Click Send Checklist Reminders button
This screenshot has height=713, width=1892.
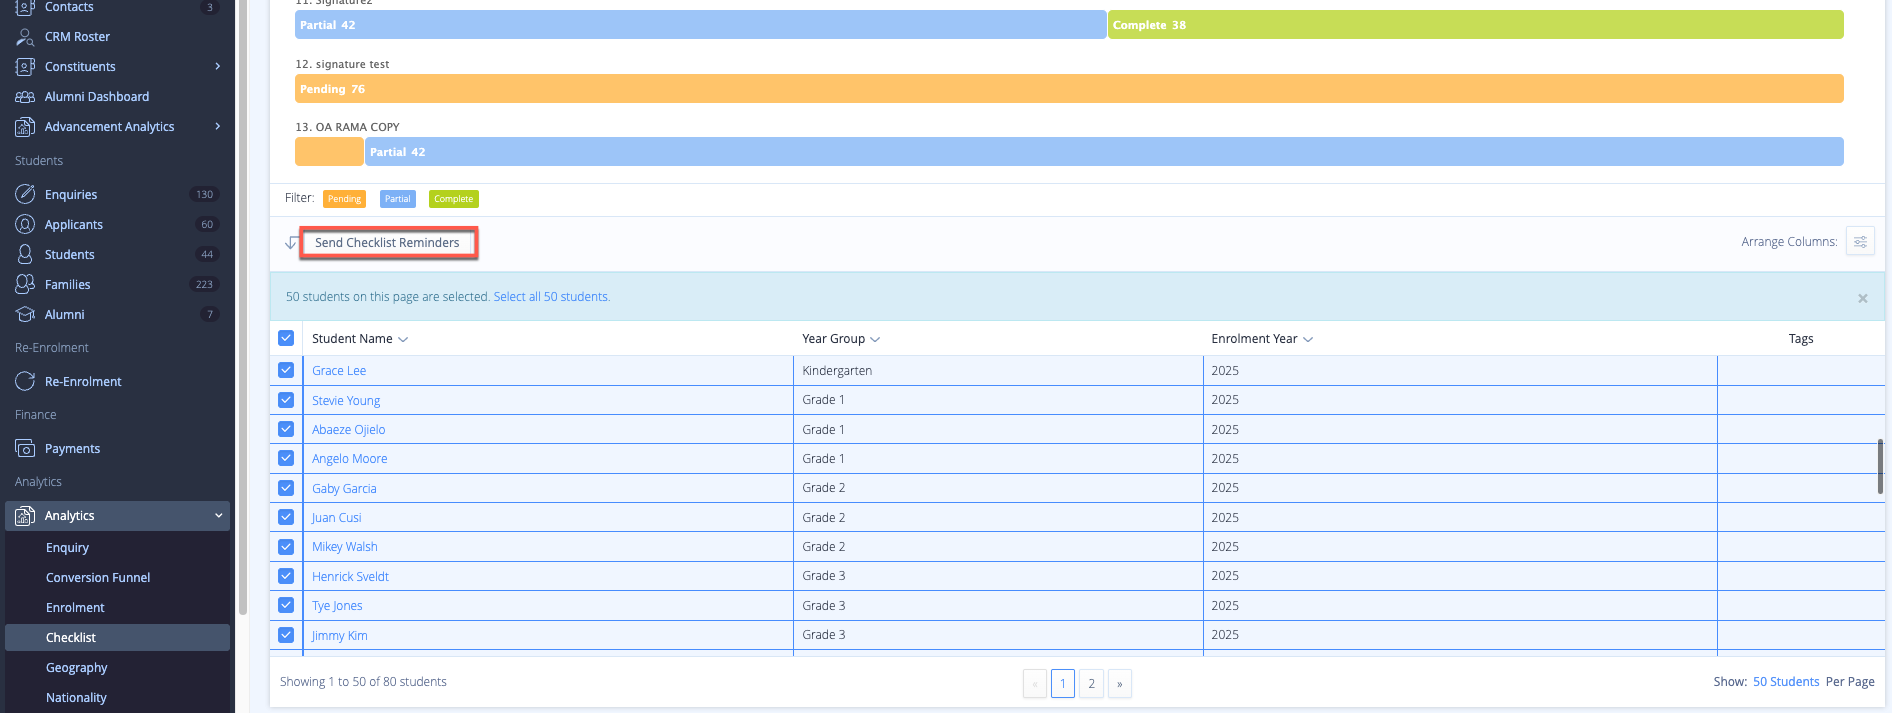[387, 243]
